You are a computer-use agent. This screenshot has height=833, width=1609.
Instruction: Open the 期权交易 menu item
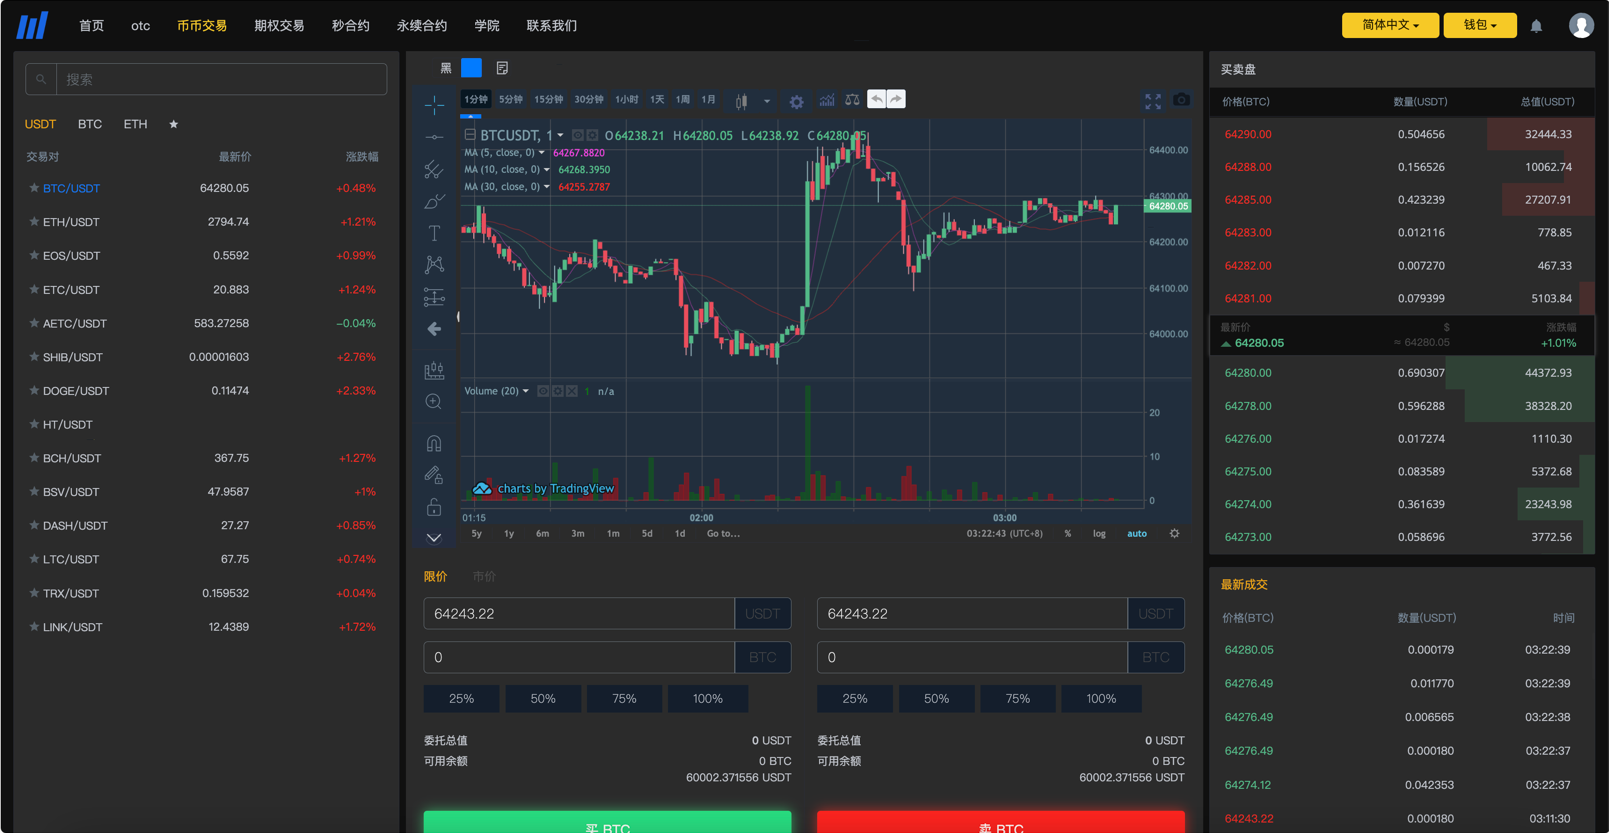tap(279, 26)
